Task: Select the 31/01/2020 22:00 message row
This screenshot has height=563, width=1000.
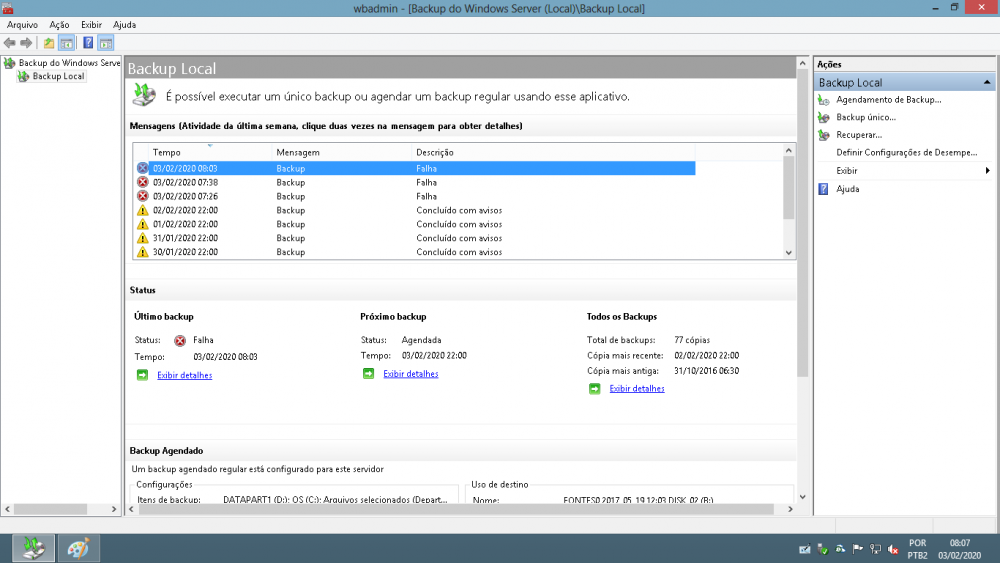Action: [416, 238]
